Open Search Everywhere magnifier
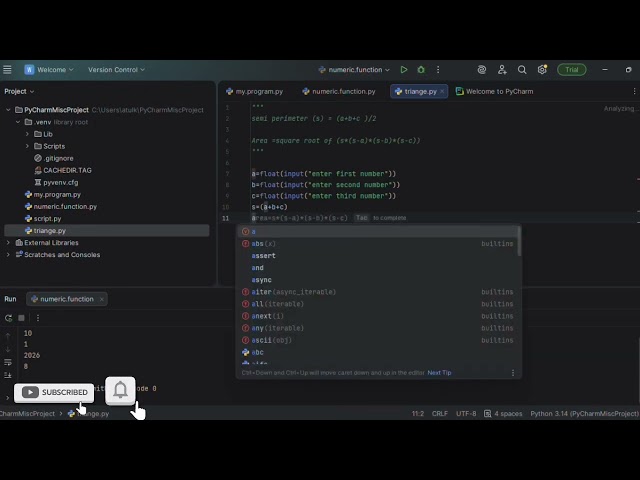This screenshot has height=480, width=640. 522,70
